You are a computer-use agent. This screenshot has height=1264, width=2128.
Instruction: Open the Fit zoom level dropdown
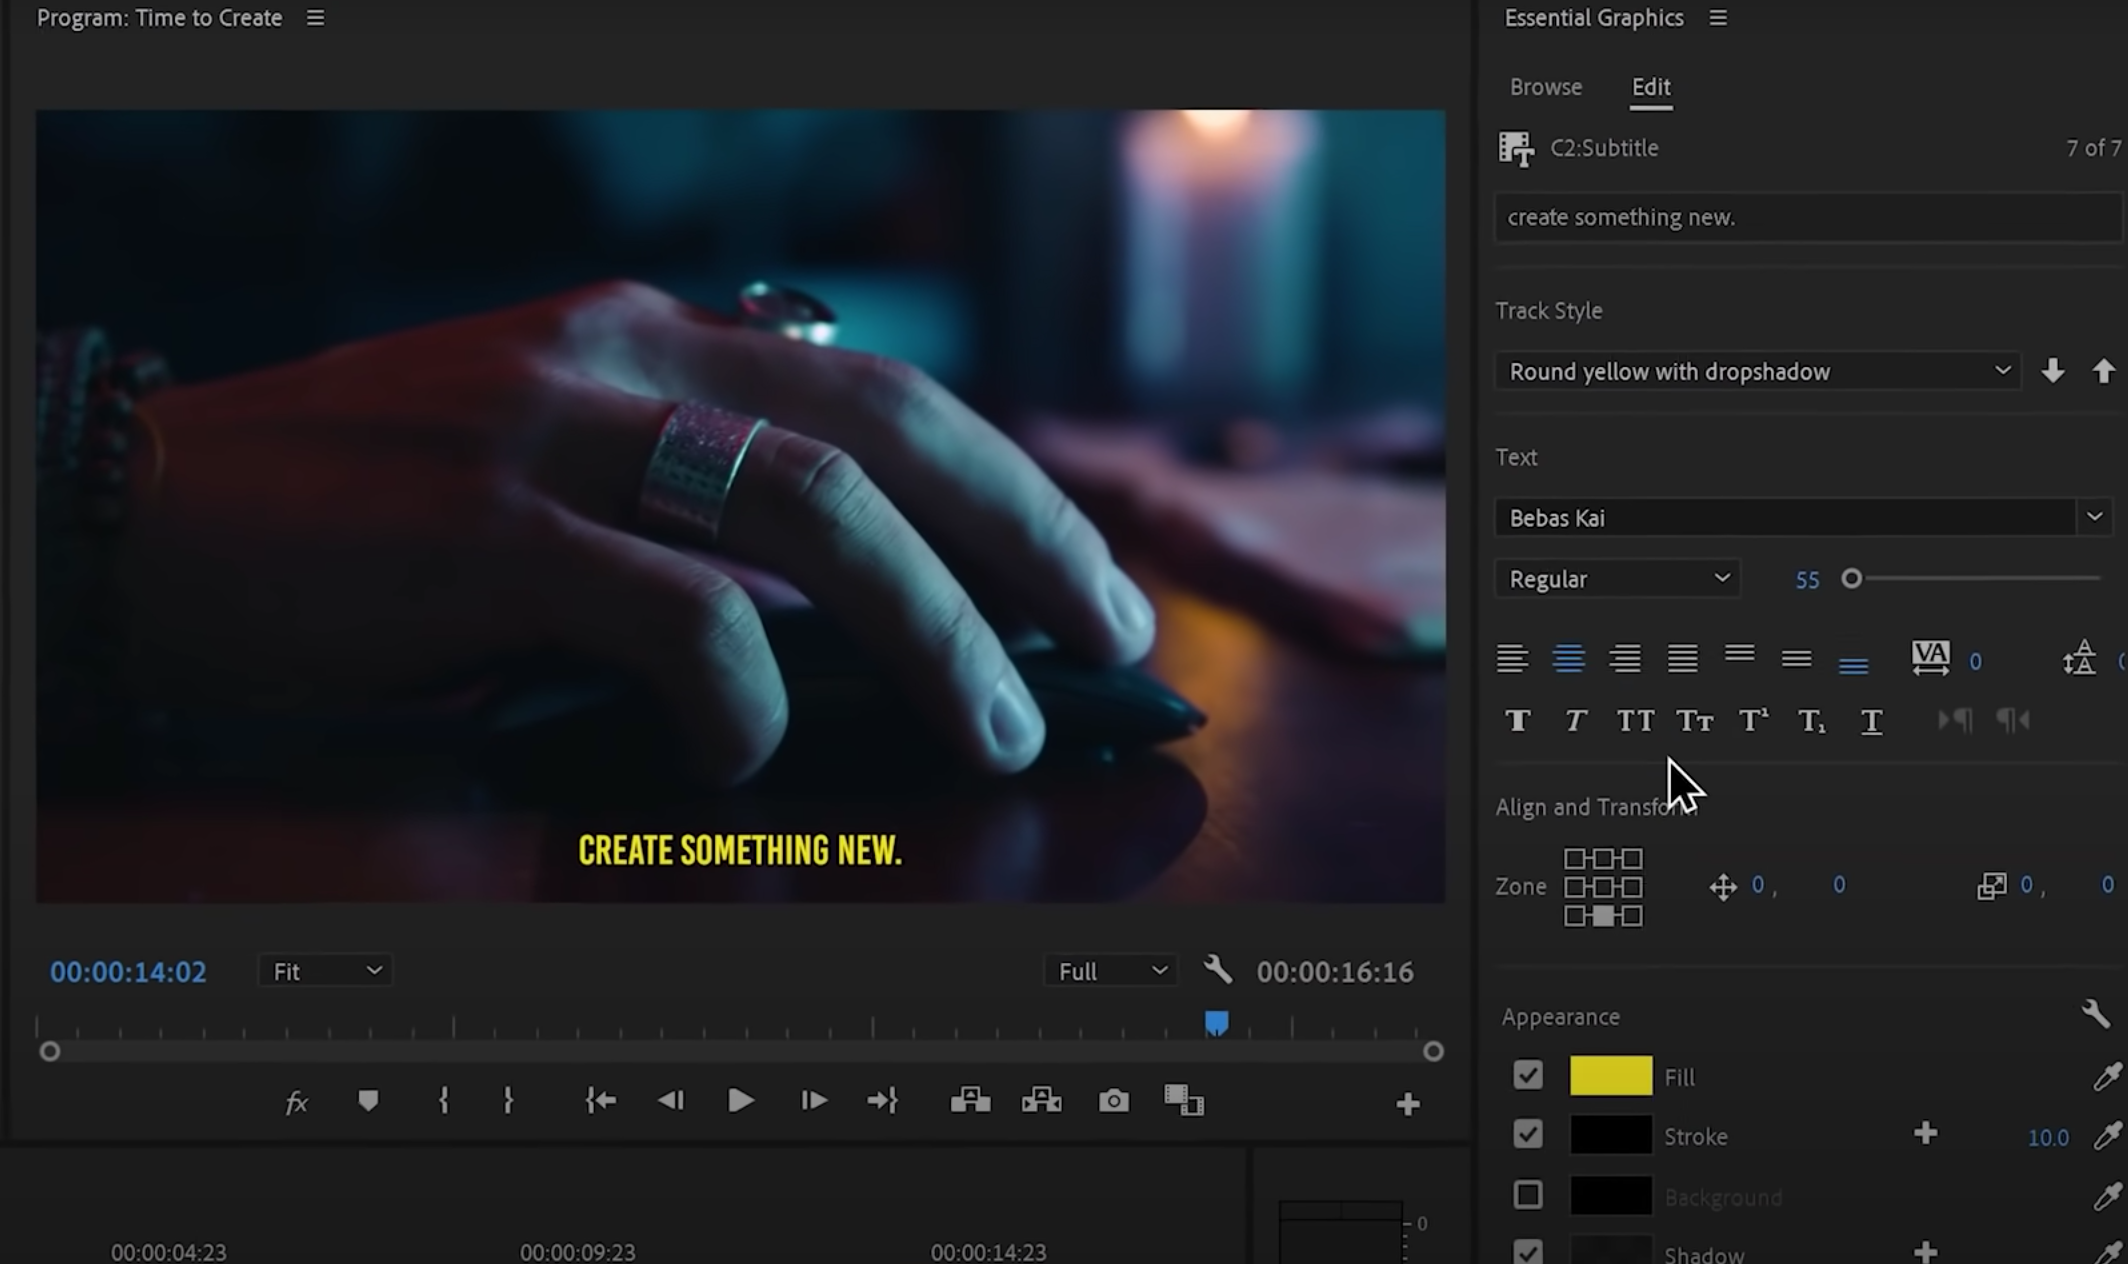point(325,971)
